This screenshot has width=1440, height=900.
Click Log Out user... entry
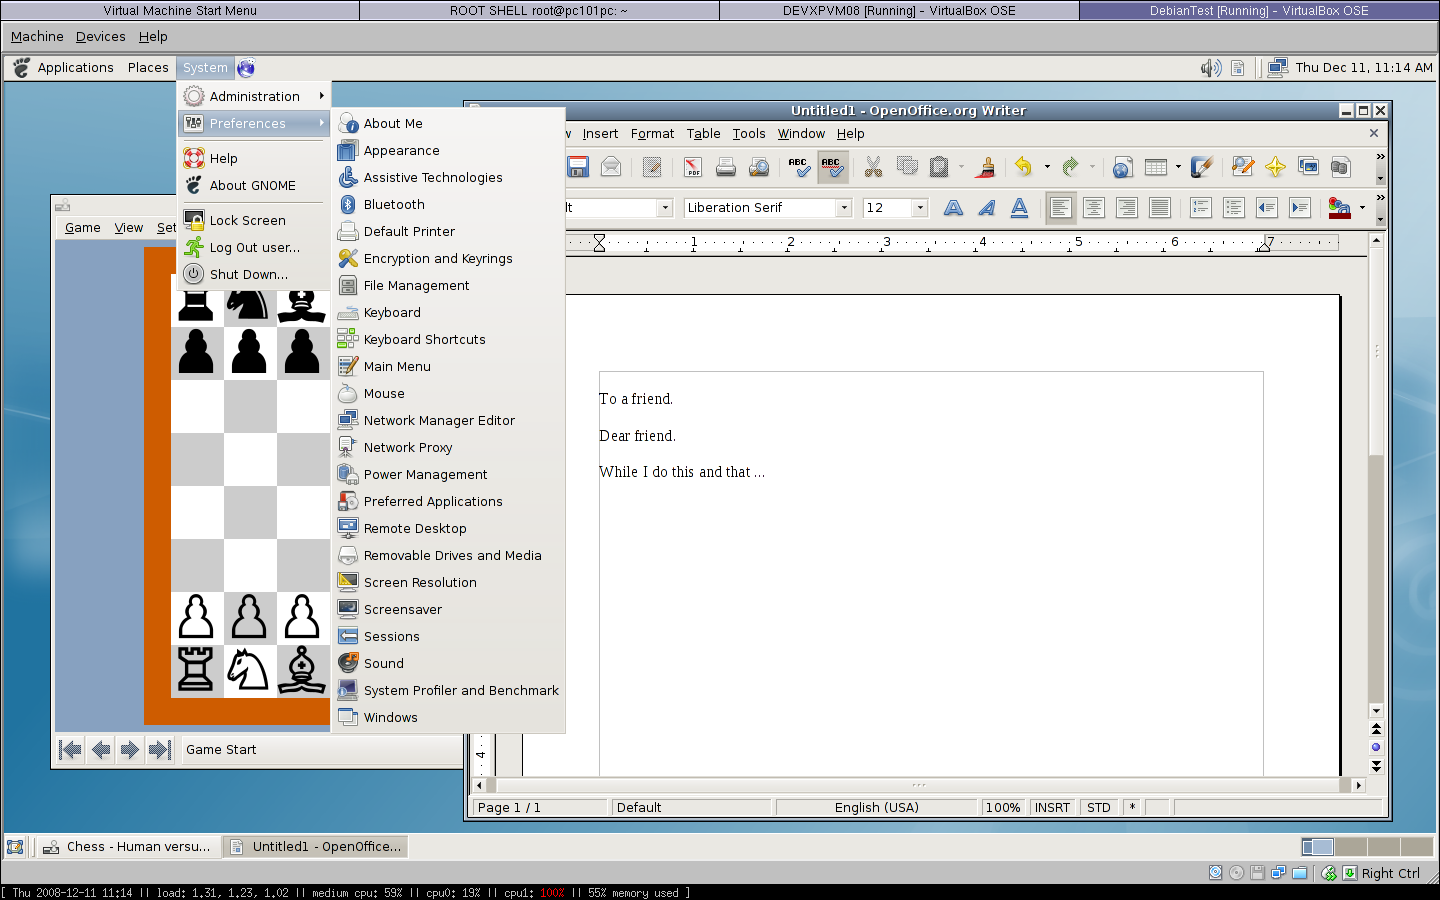(254, 247)
